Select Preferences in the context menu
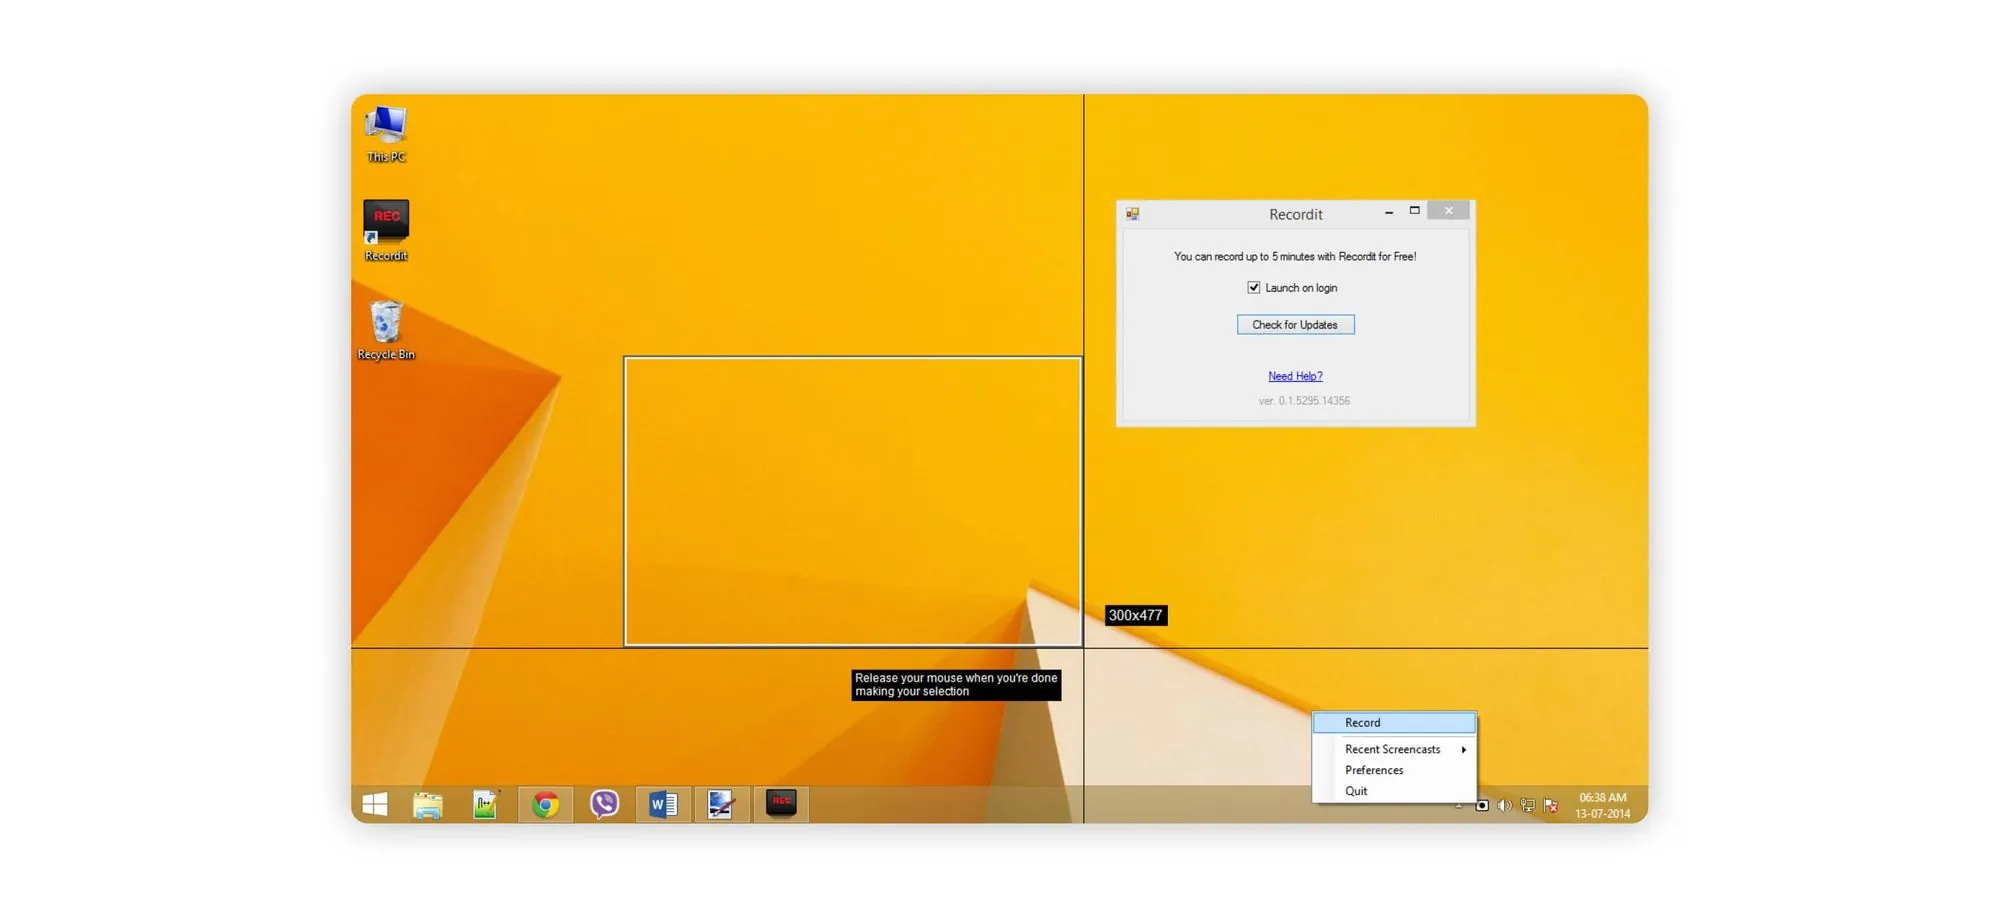 (x=1374, y=770)
